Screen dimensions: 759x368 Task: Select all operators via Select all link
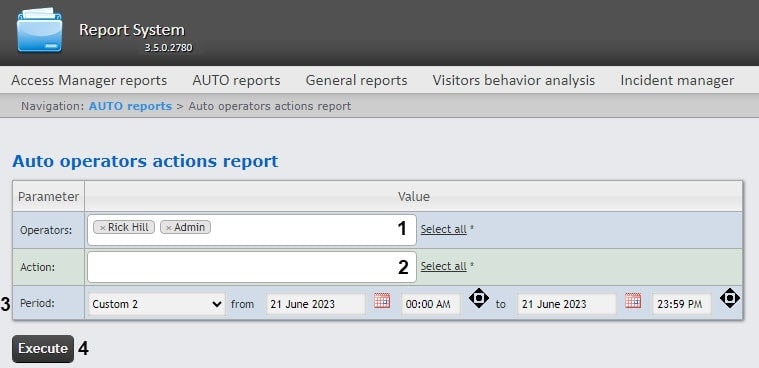(x=443, y=230)
